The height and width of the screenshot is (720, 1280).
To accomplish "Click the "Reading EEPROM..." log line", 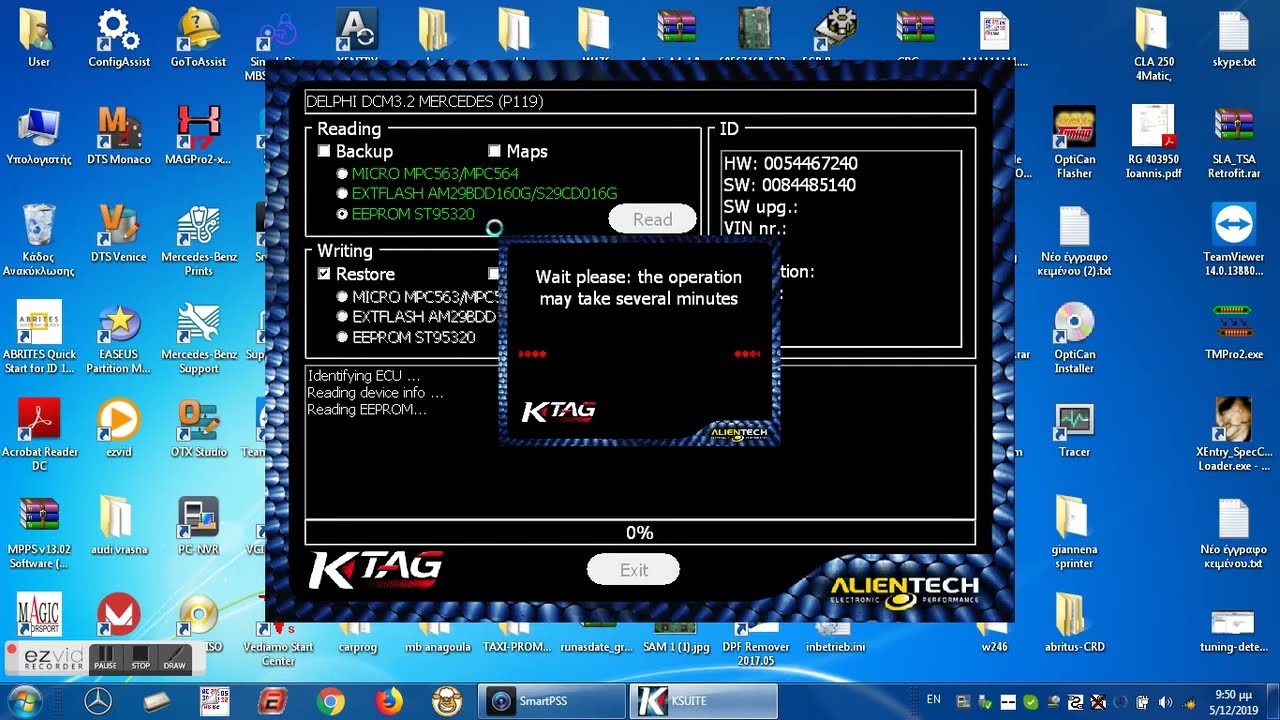I will click(367, 409).
